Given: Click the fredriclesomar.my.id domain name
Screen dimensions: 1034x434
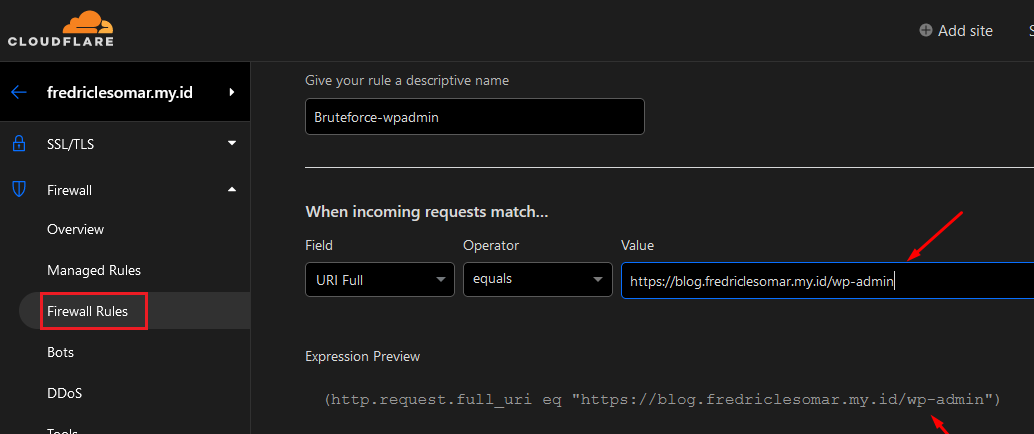Looking at the screenshot, I should pos(120,93).
